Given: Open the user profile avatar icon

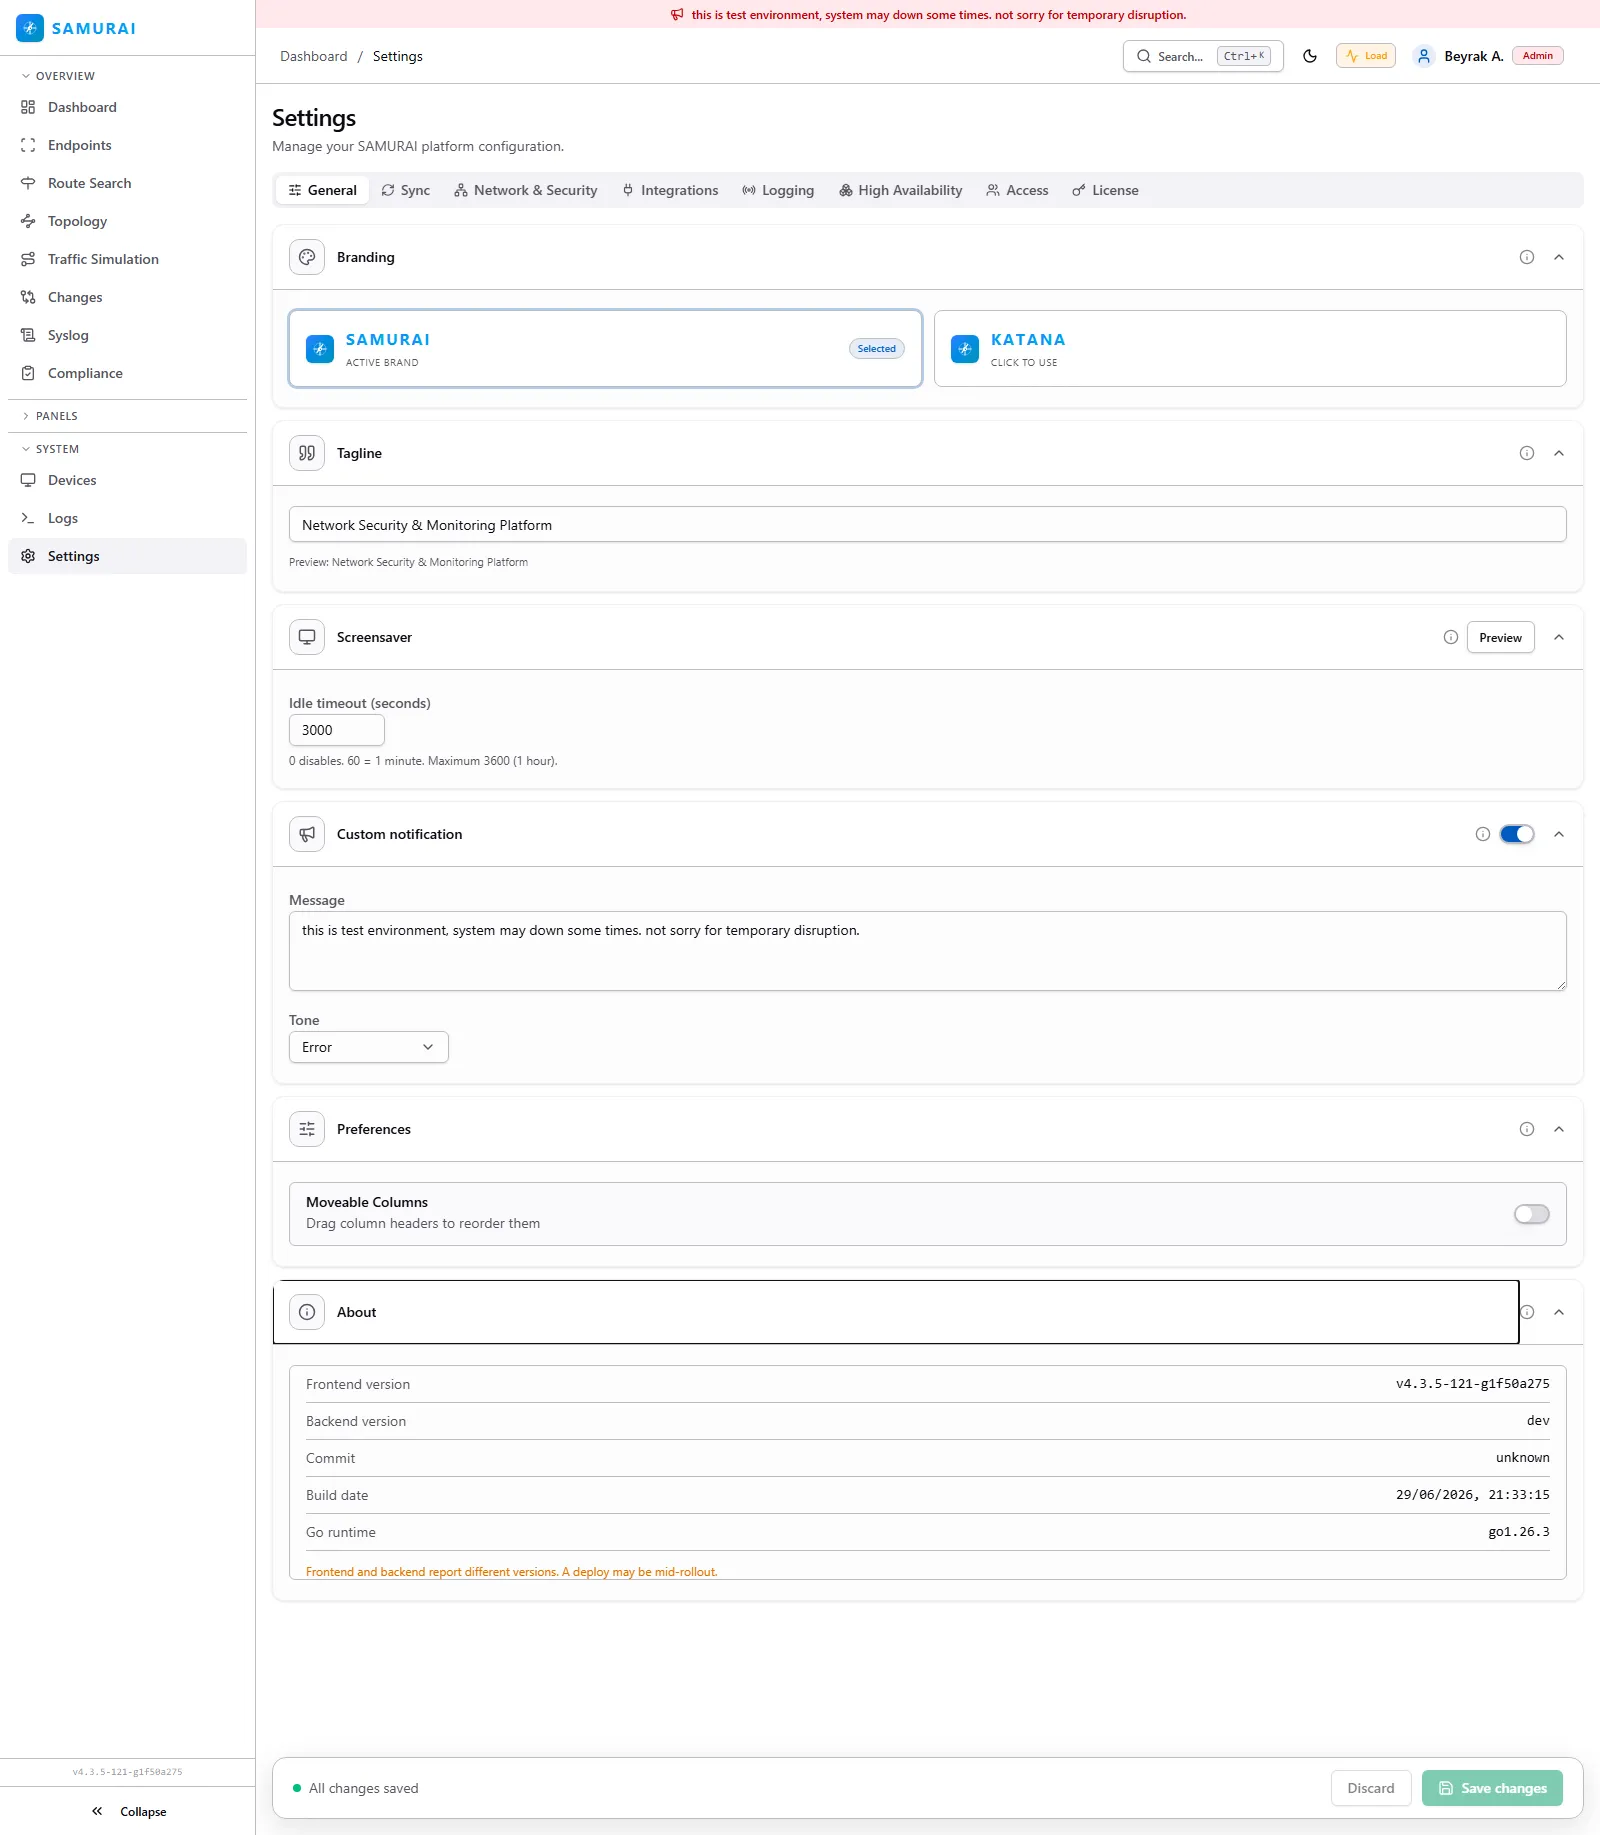Looking at the screenshot, I should coord(1424,56).
